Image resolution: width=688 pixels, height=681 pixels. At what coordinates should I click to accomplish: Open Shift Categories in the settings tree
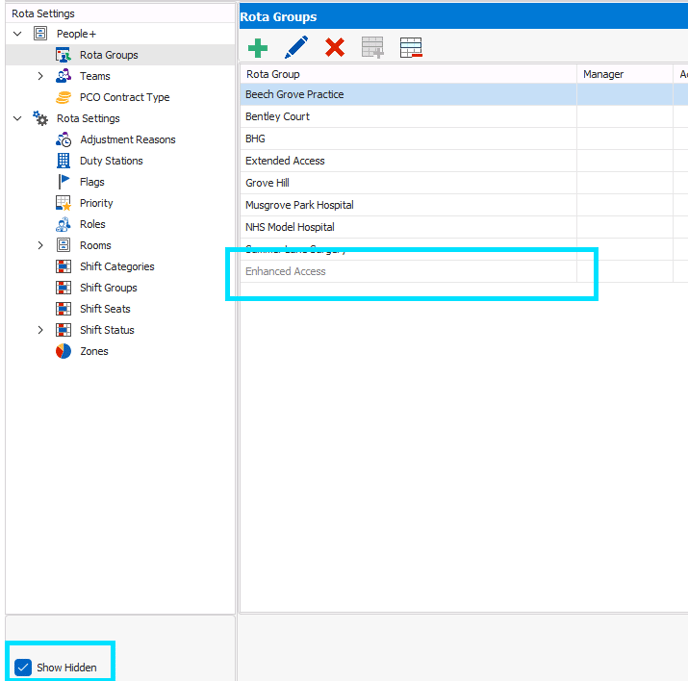pyautogui.click(x=117, y=267)
